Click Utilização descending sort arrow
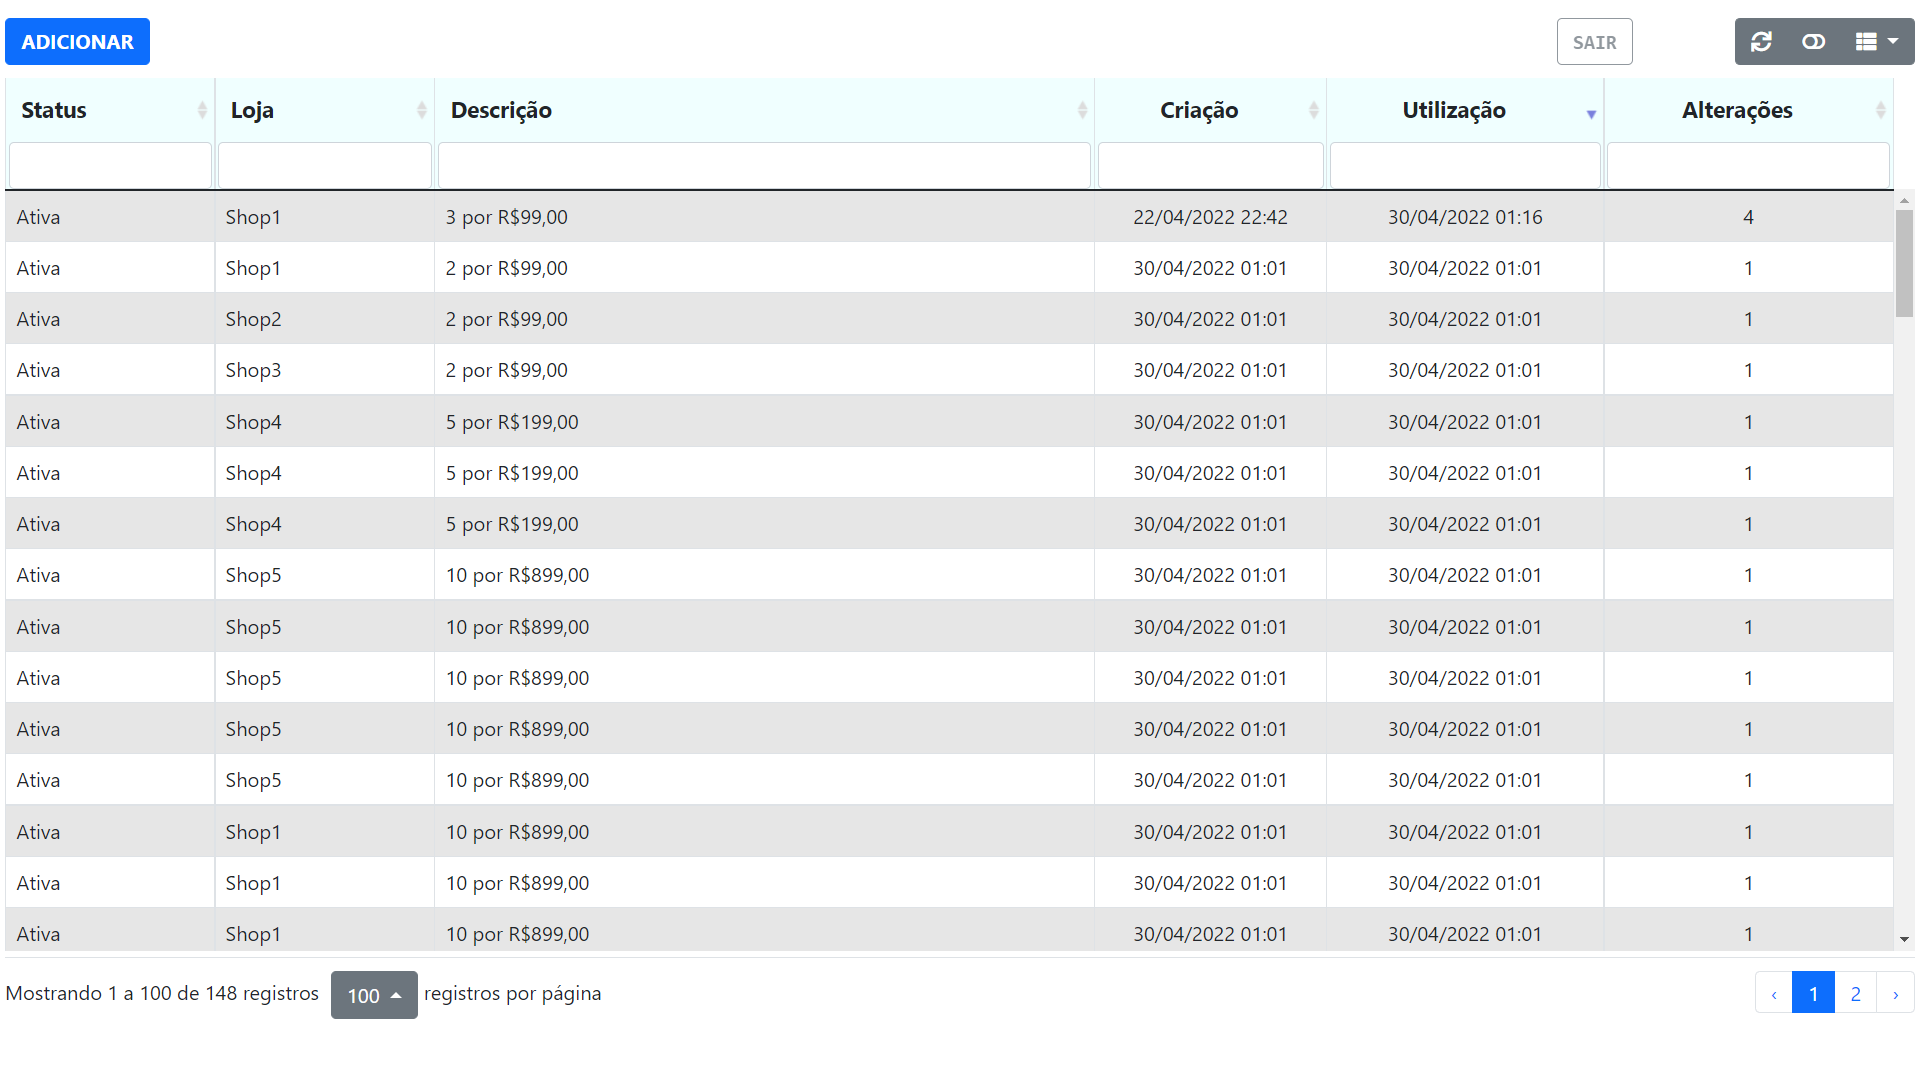1920x1080 pixels. [x=1590, y=114]
